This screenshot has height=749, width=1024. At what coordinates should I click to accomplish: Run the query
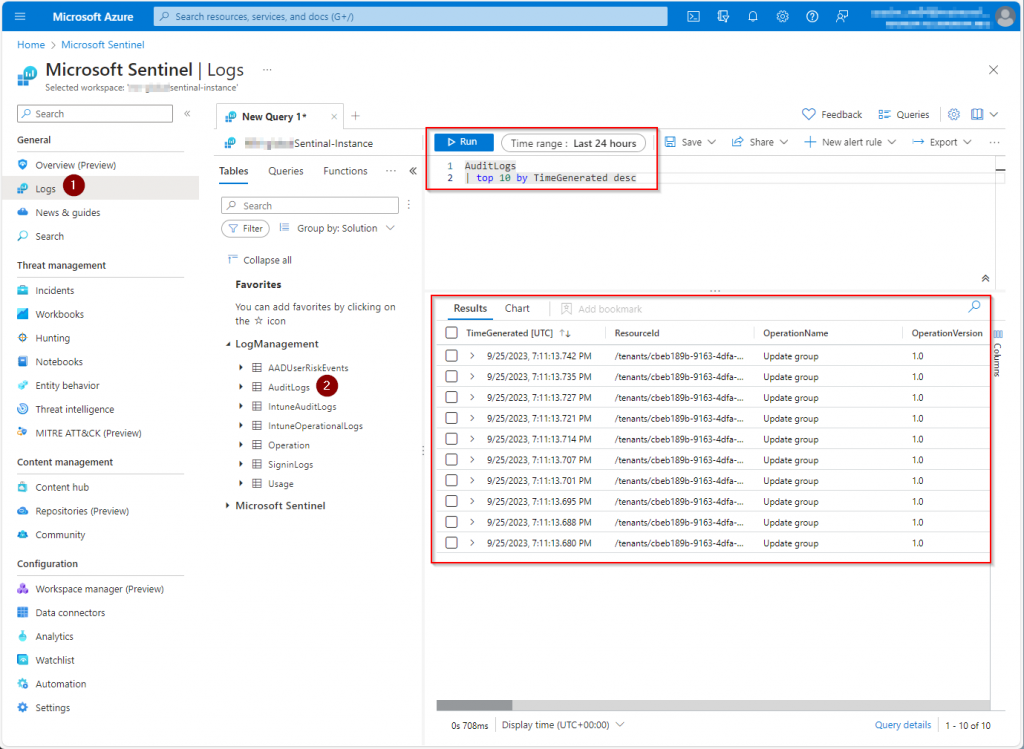pos(463,142)
